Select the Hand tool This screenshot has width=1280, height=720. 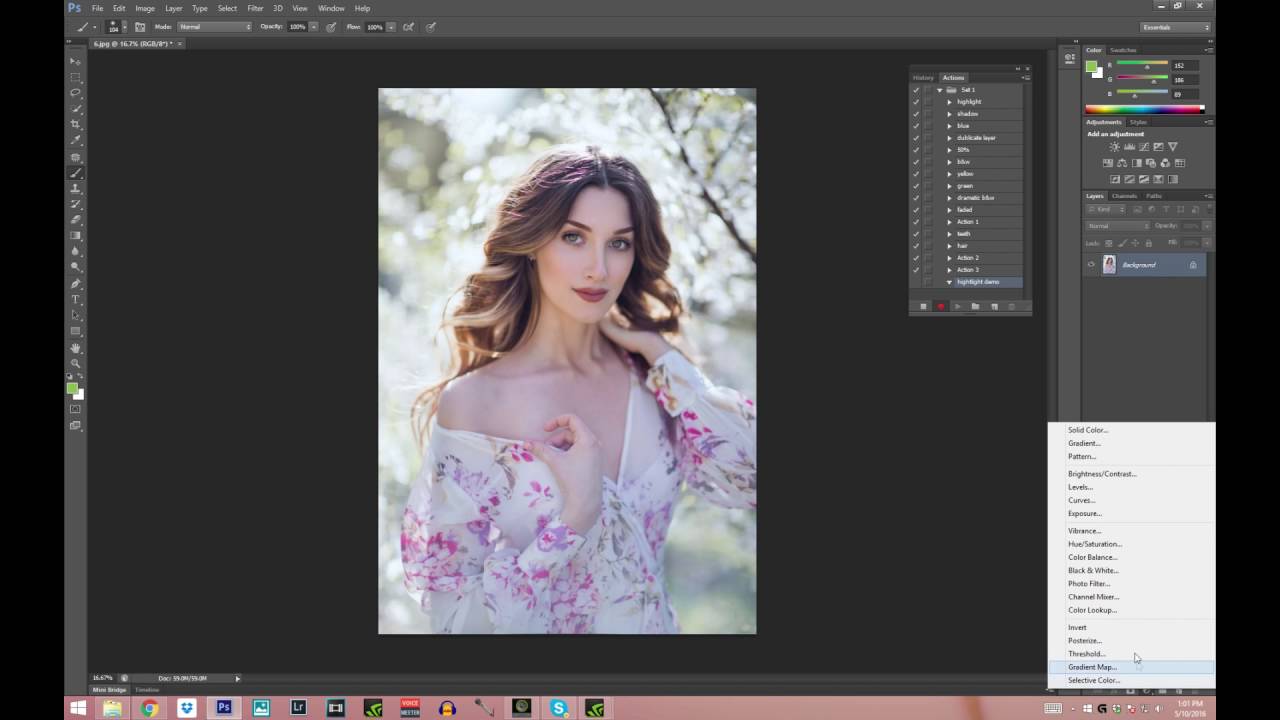76,348
